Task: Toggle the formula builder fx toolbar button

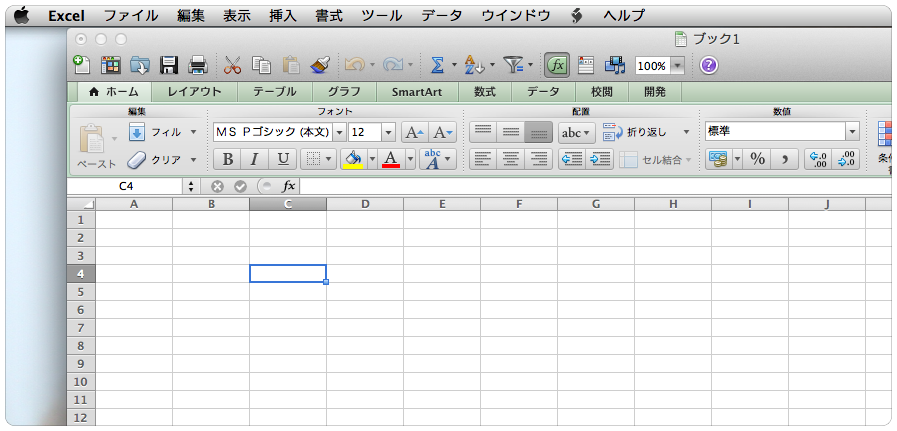Action: (x=557, y=65)
